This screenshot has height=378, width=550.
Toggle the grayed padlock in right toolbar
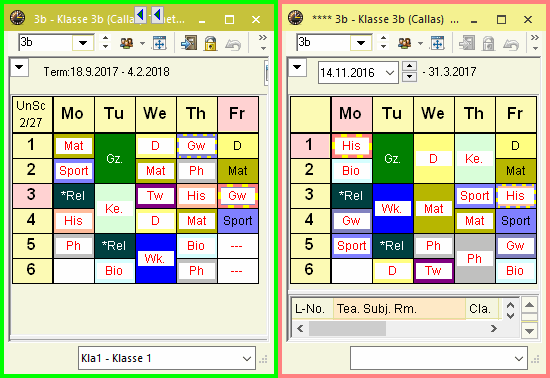click(488, 43)
